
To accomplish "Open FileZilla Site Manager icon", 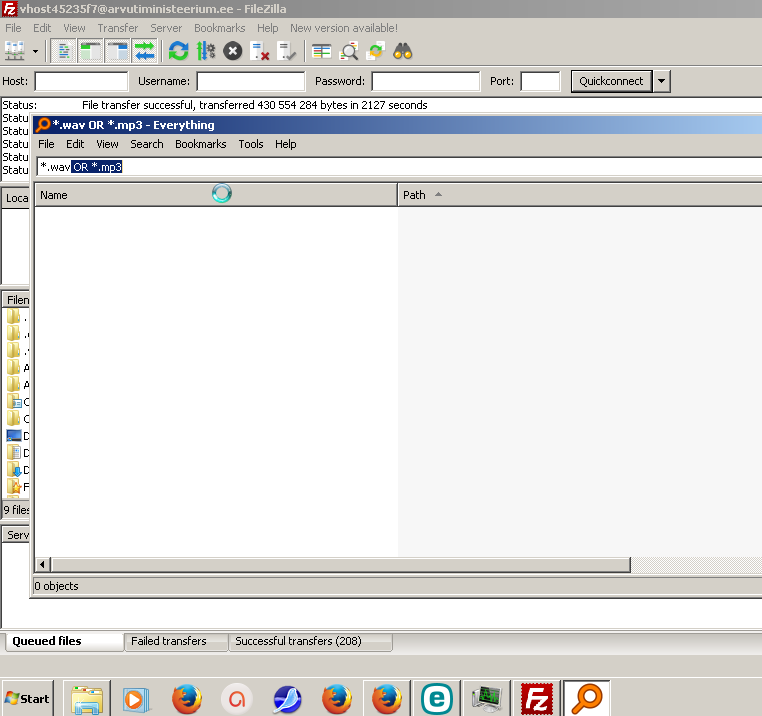I will coord(15,51).
